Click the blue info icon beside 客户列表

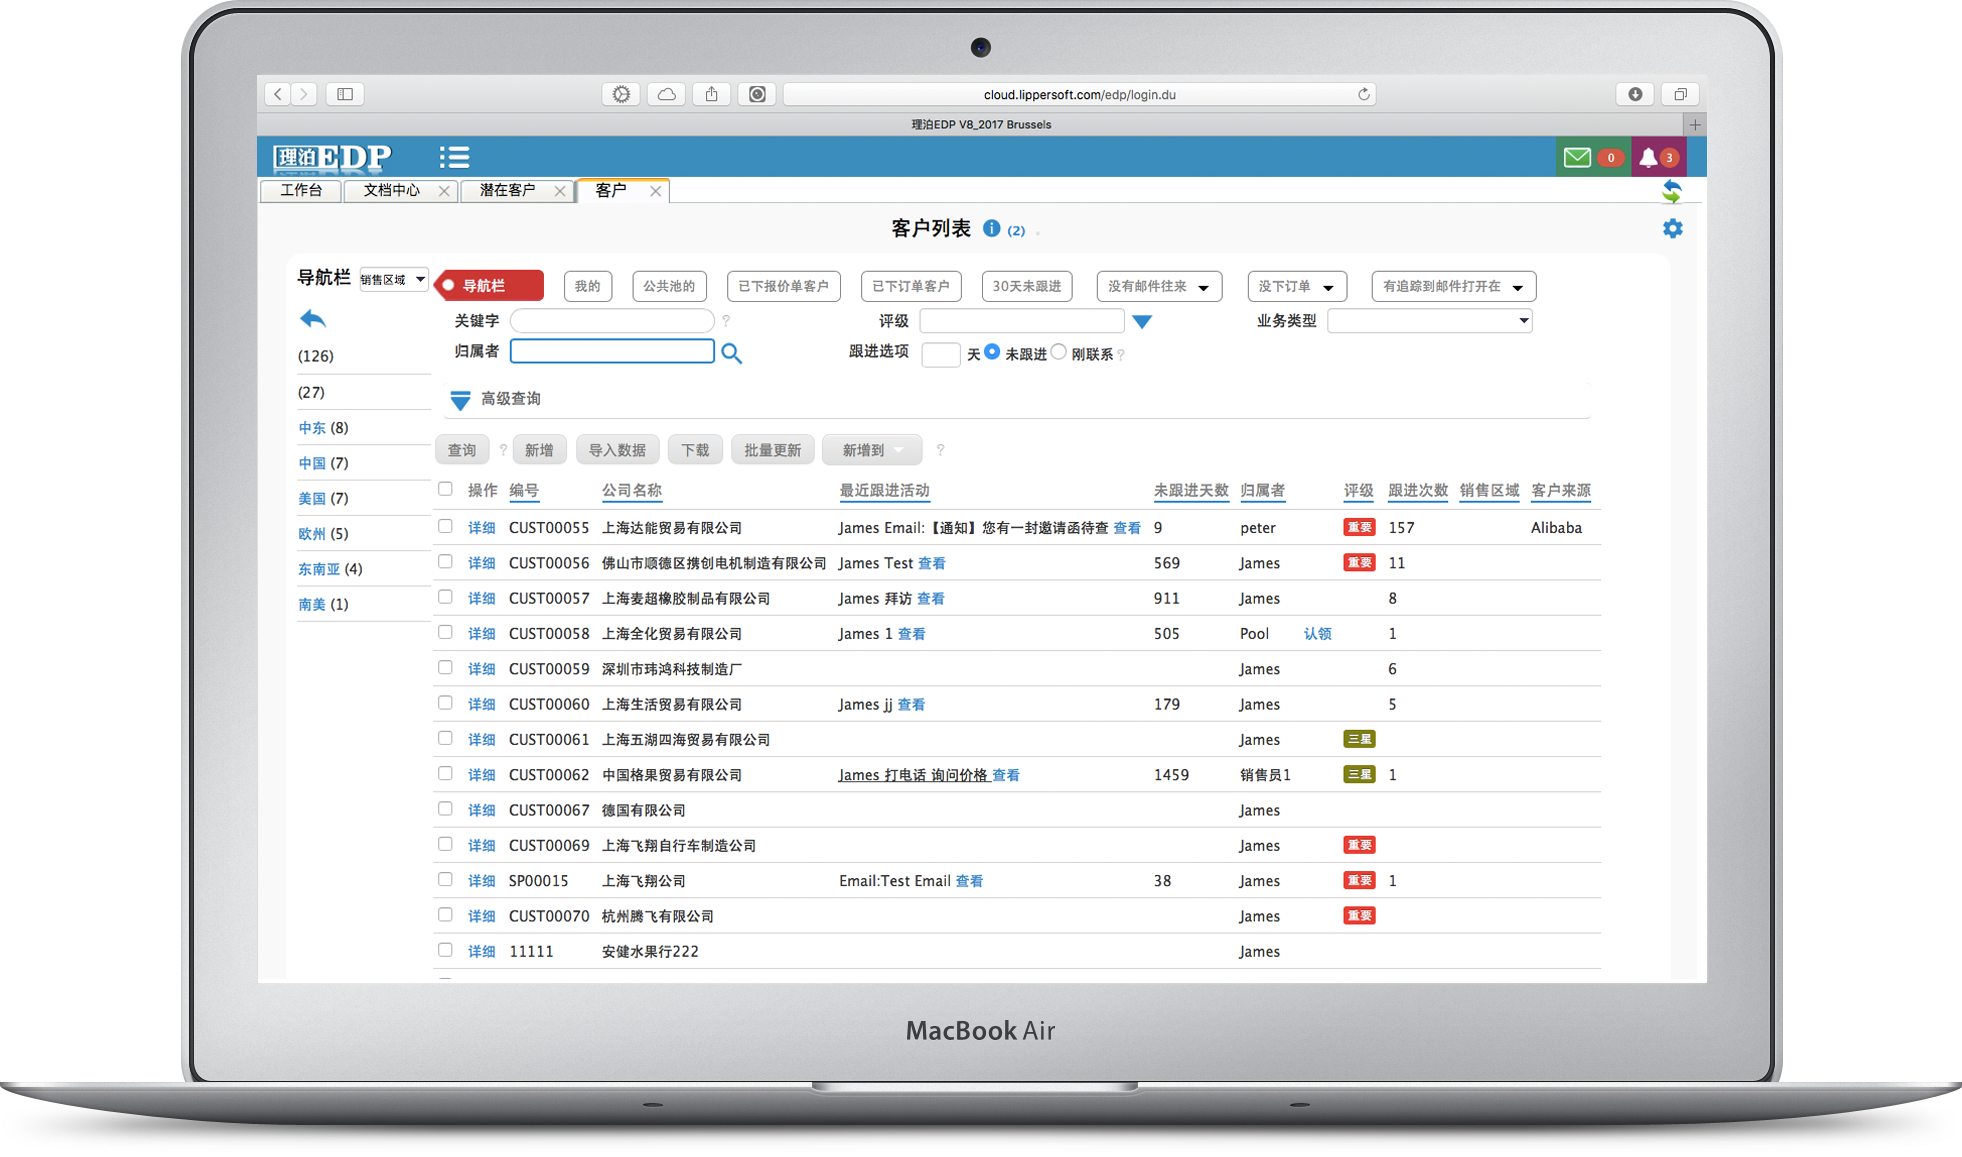point(991,229)
